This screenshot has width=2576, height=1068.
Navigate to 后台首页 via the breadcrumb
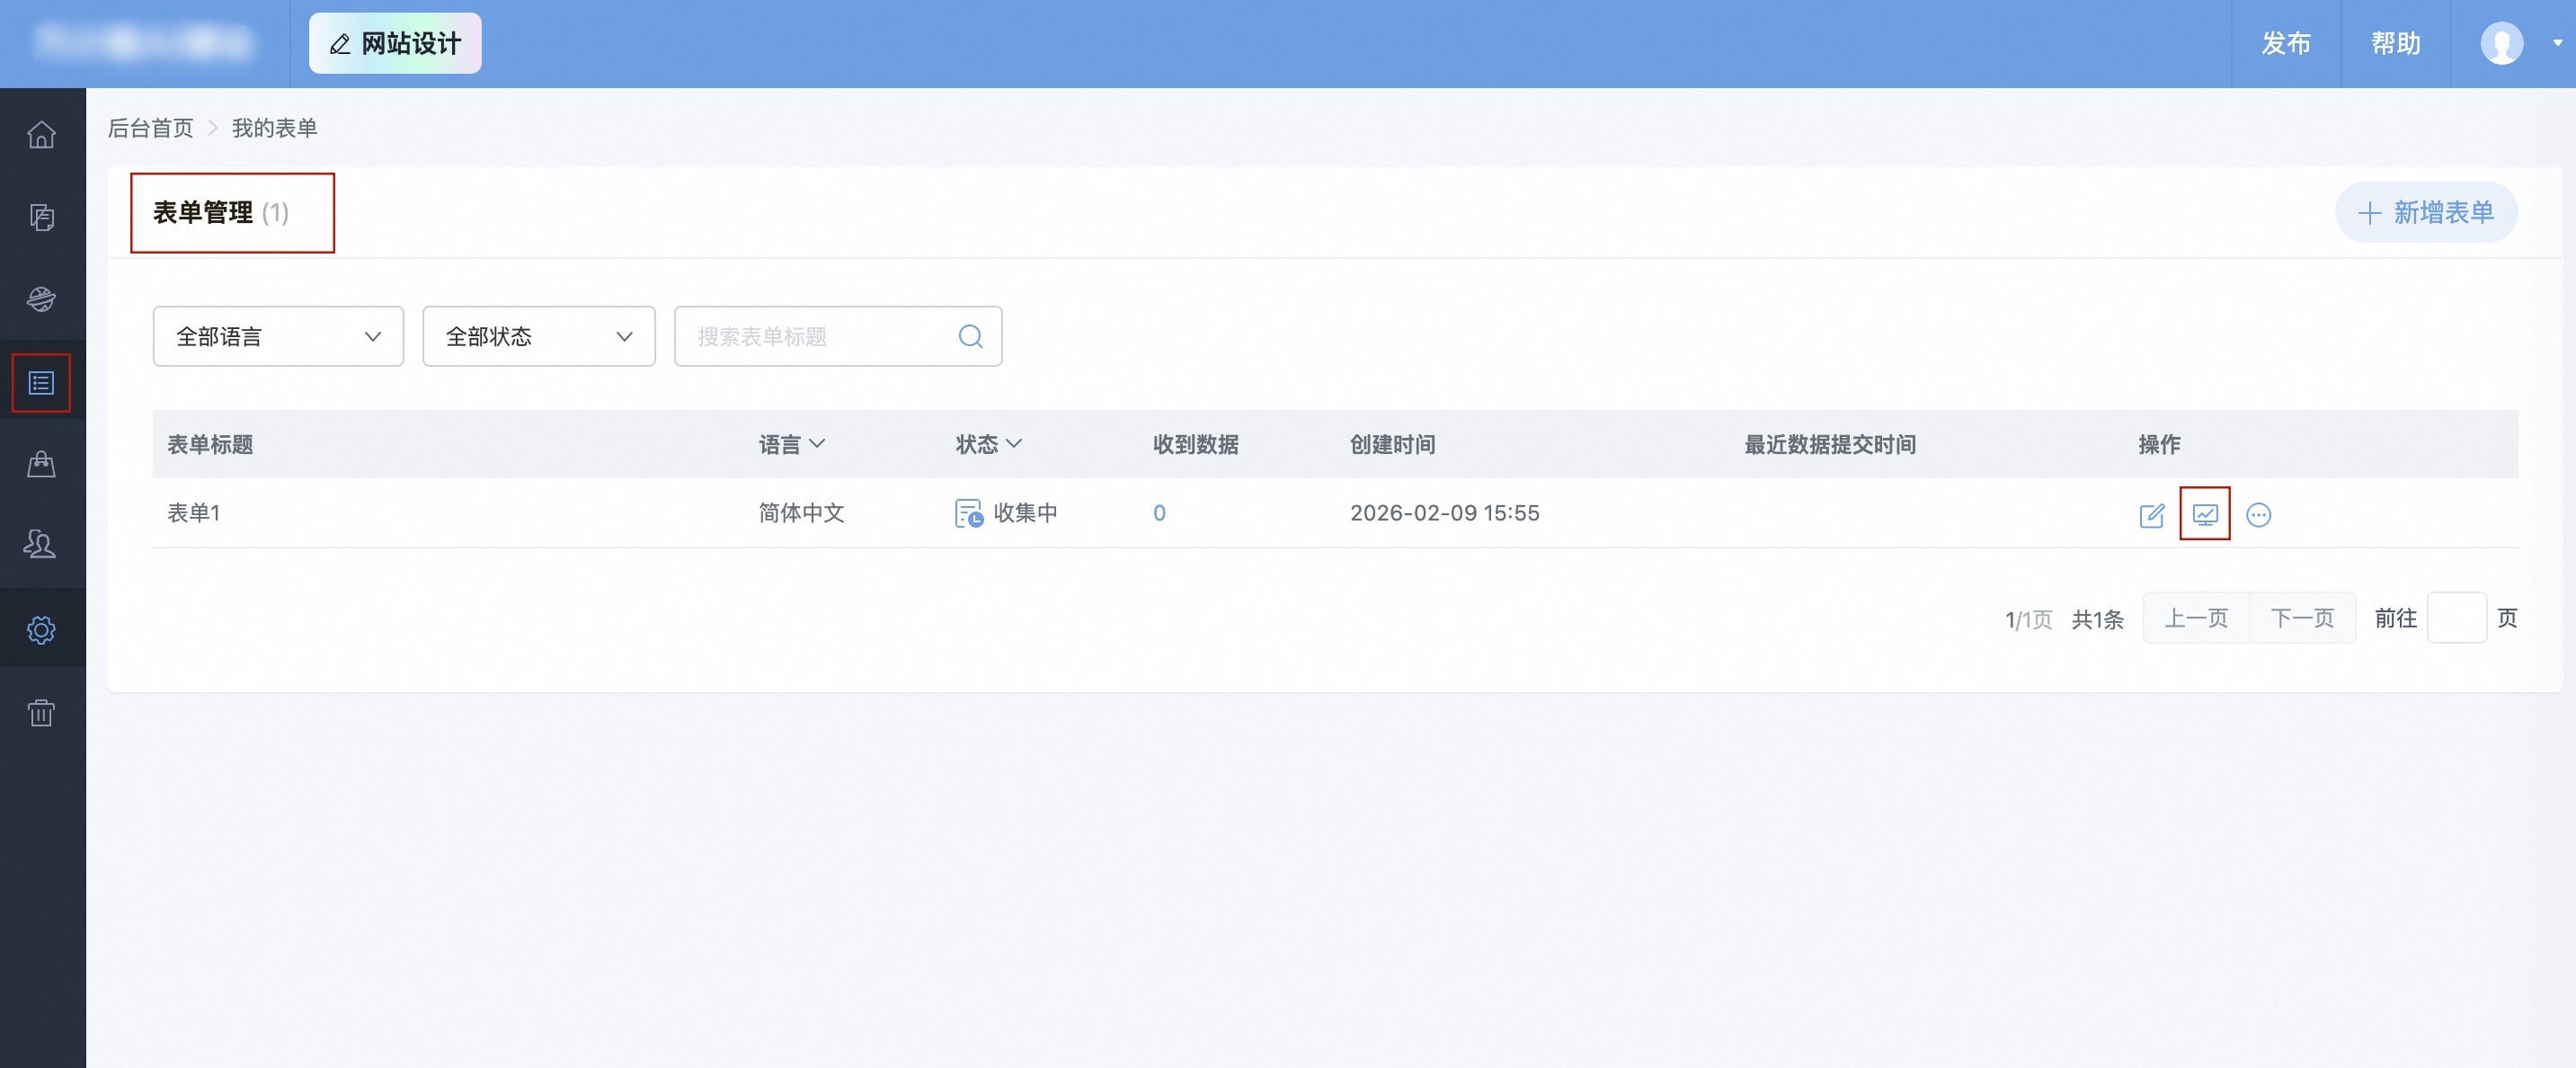point(151,127)
